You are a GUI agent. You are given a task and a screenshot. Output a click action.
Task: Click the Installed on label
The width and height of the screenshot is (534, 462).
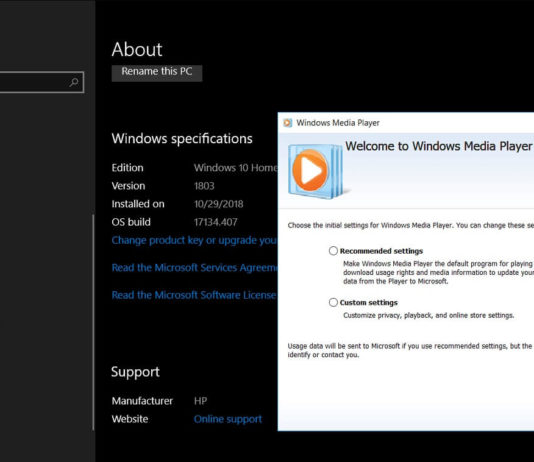click(138, 204)
